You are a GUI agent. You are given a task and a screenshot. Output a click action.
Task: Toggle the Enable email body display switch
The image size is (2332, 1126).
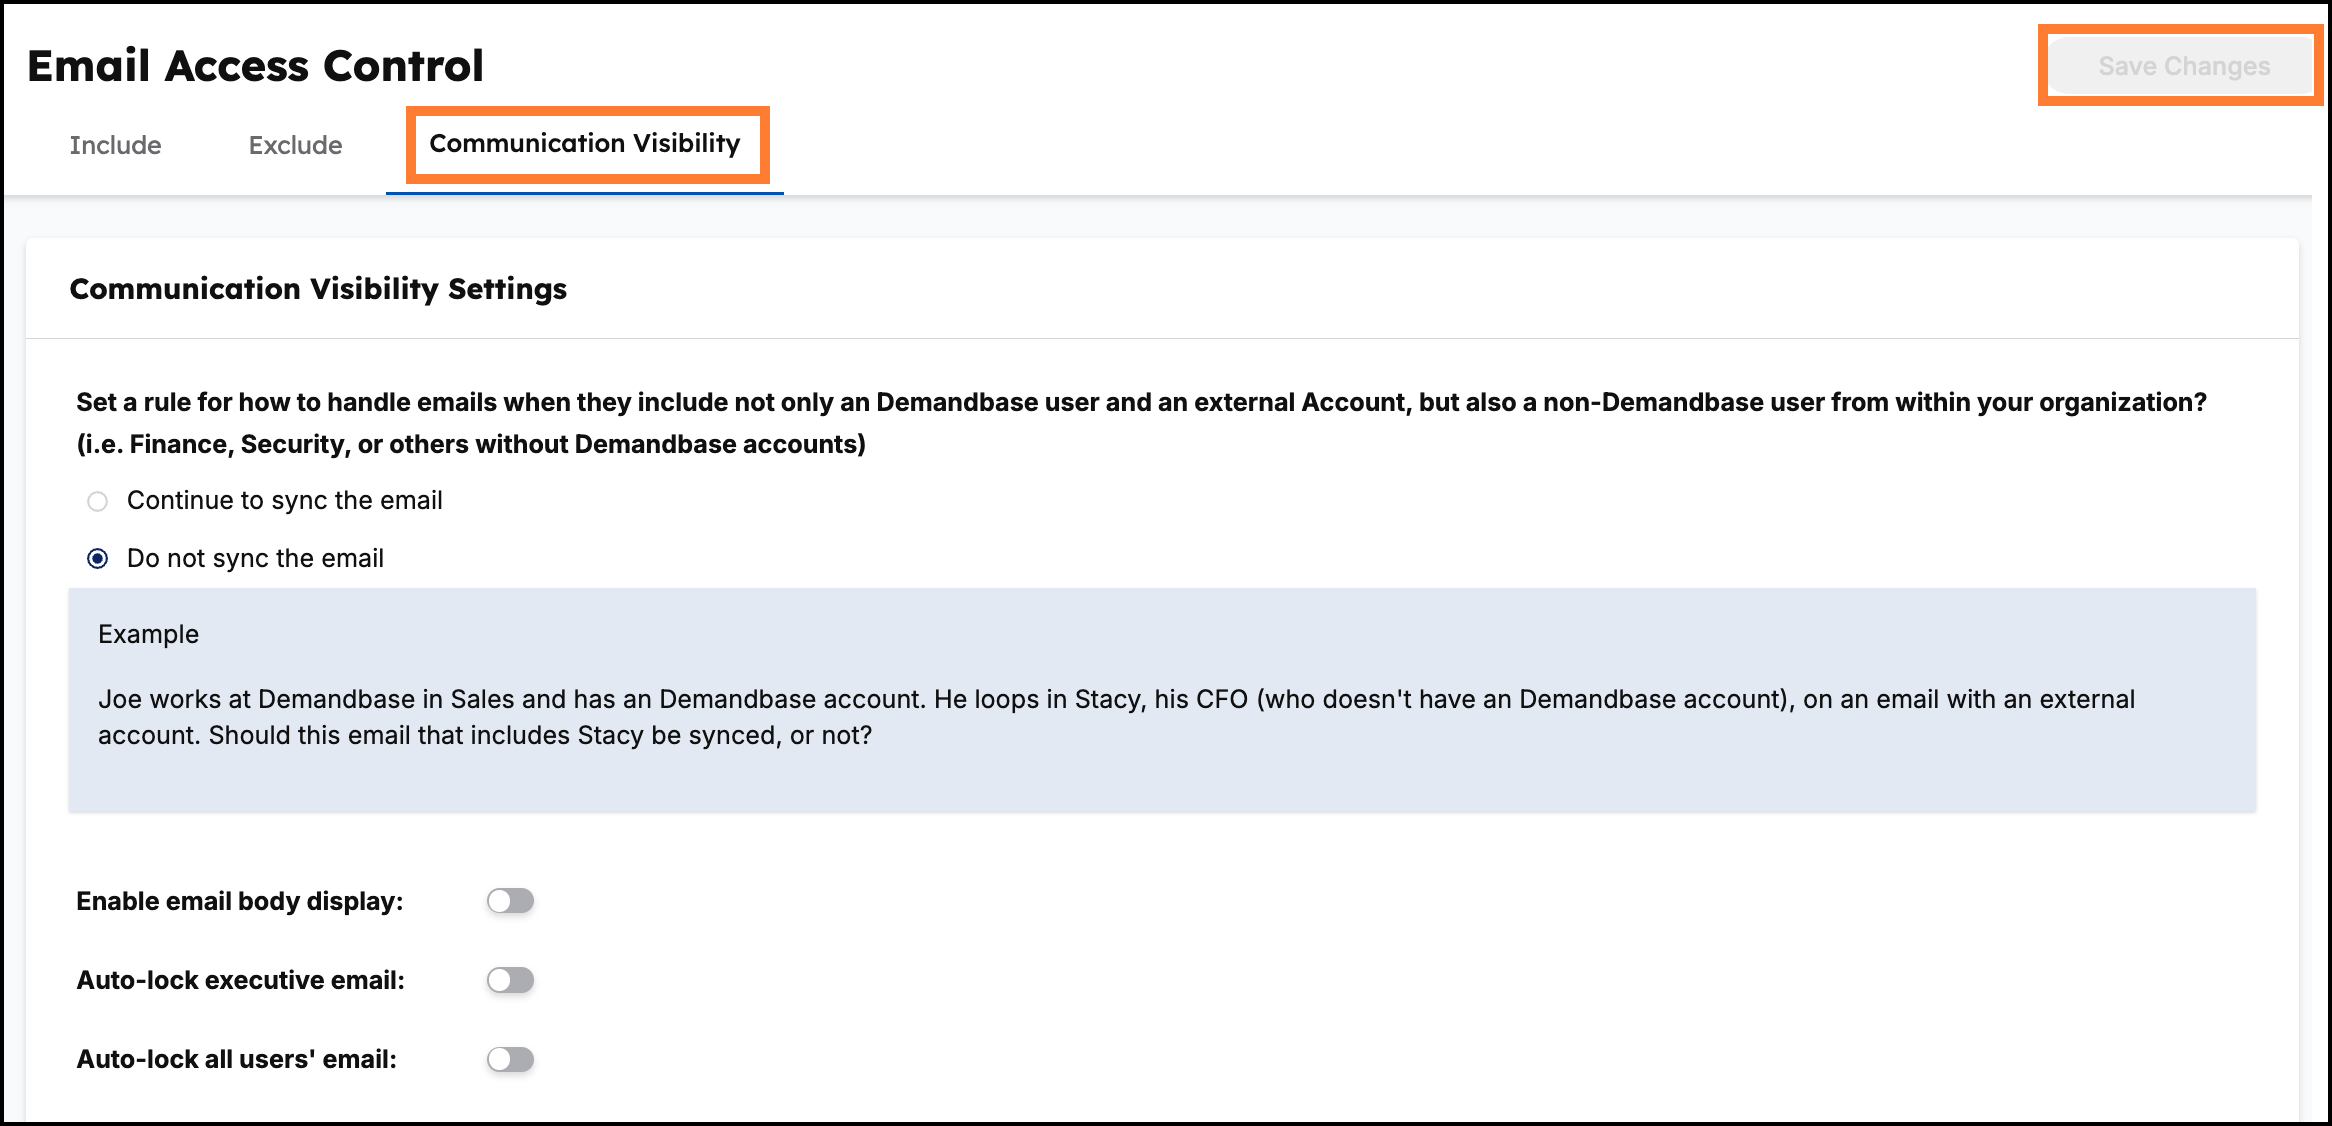click(510, 901)
